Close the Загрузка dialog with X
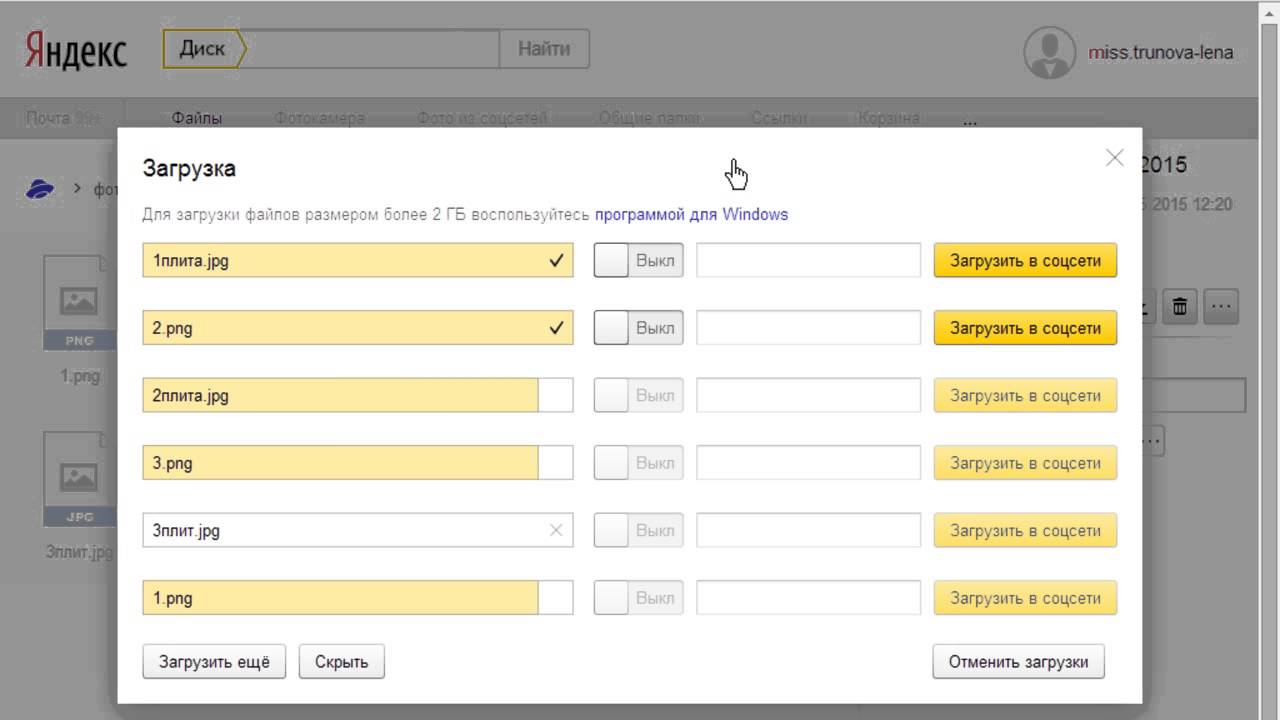 (1114, 157)
